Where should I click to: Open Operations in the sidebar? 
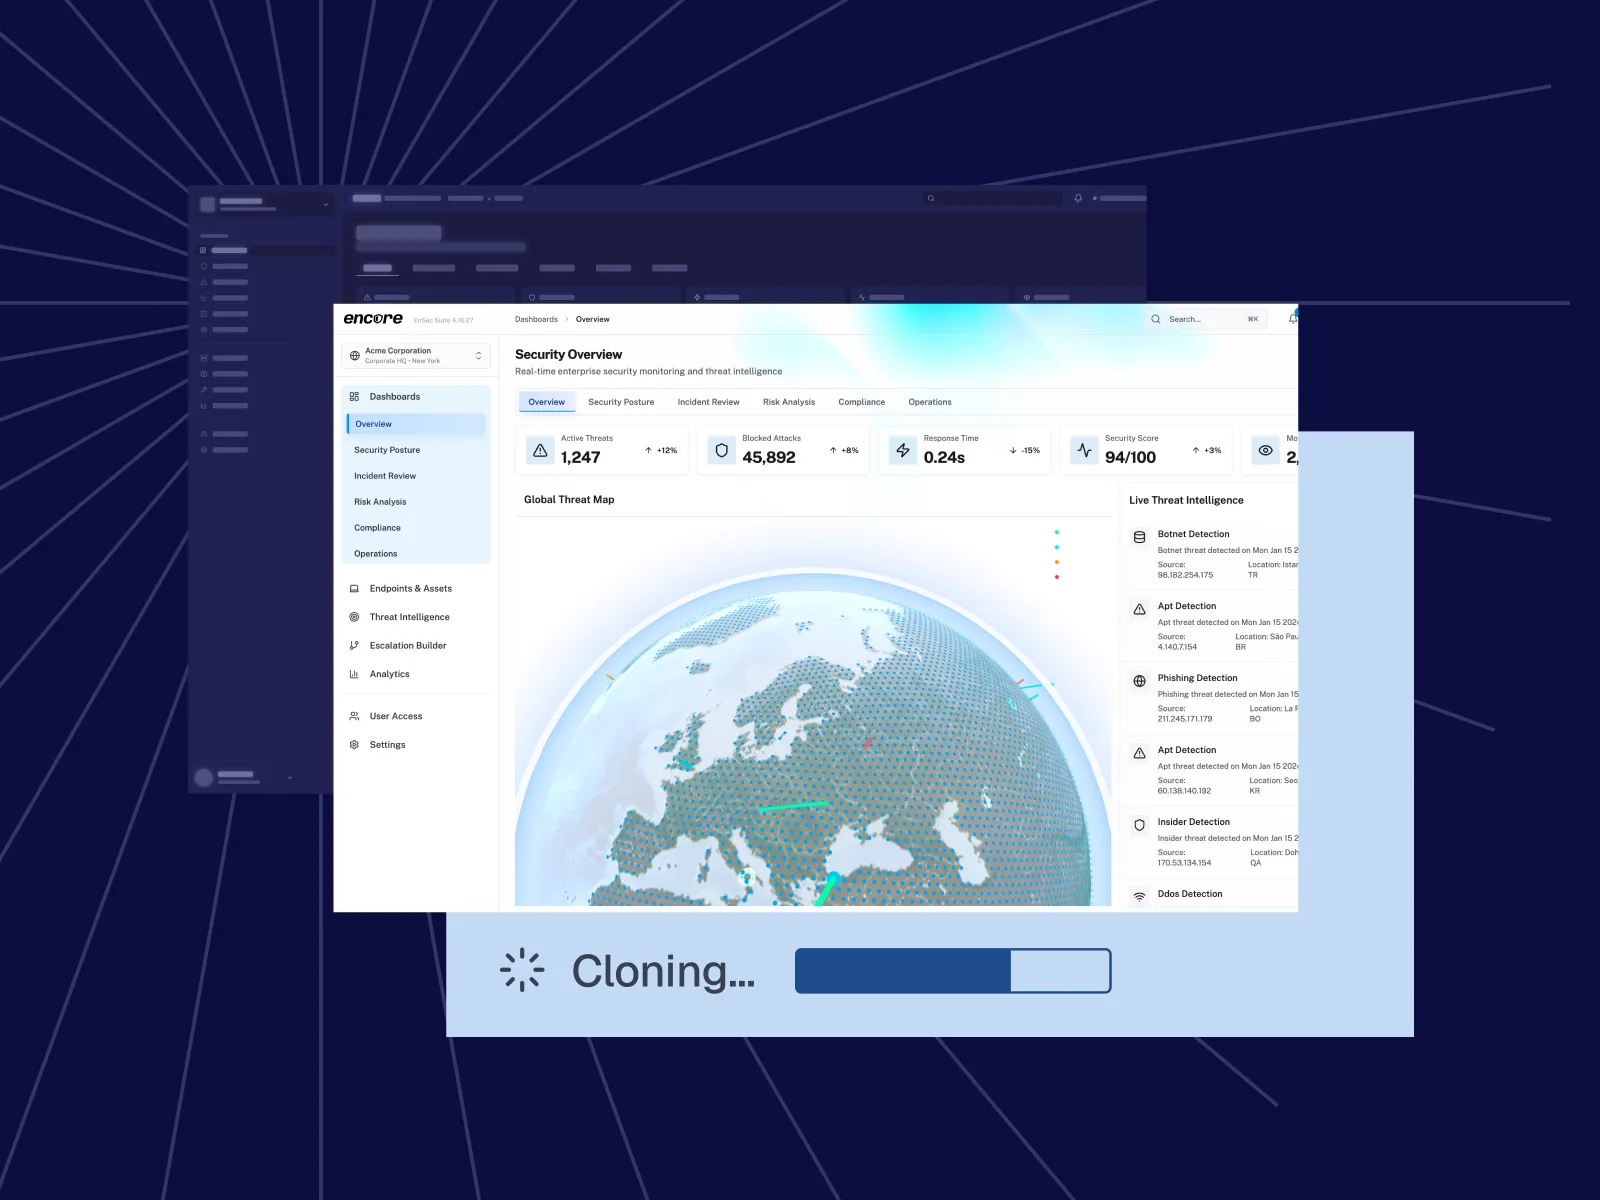(376, 554)
